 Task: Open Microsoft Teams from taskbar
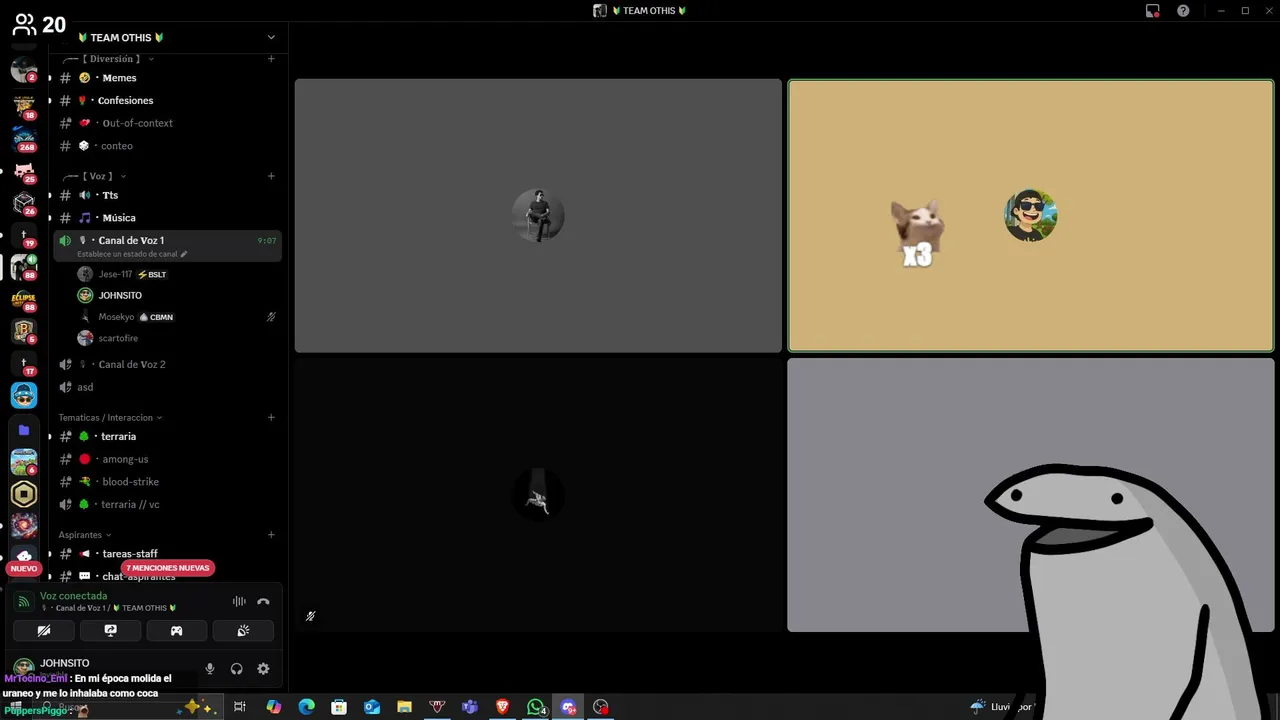[470, 707]
